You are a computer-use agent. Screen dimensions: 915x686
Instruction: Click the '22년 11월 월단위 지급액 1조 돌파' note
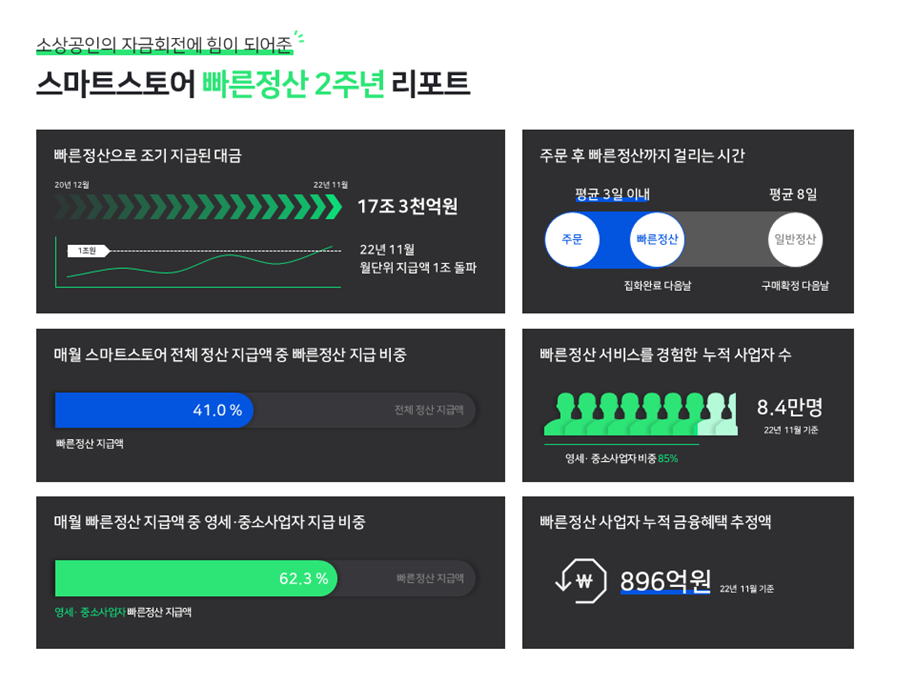[x=418, y=258]
